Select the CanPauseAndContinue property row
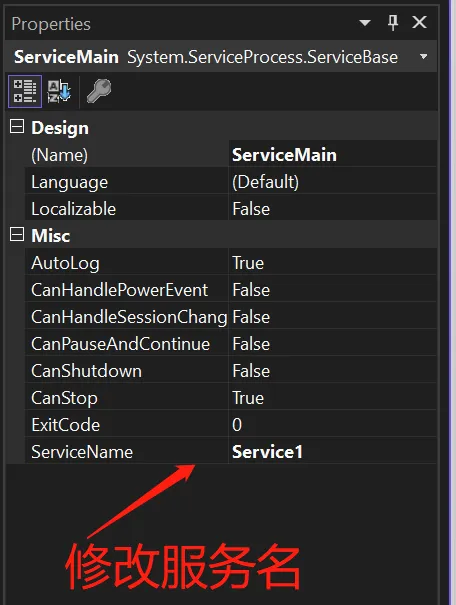Image resolution: width=456 pixels, height=605 pixels. tap(231, 343)
